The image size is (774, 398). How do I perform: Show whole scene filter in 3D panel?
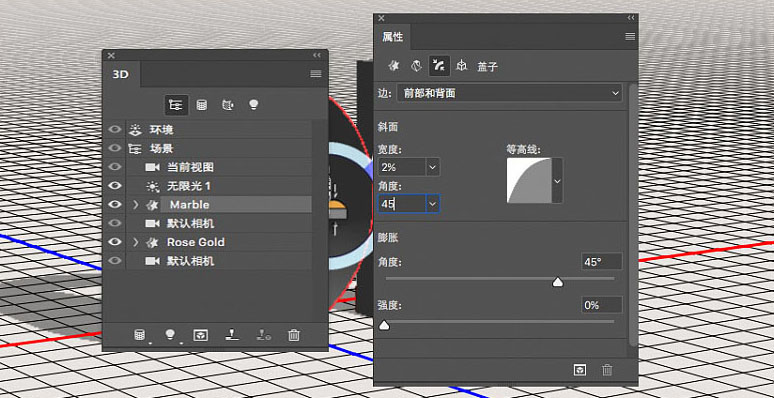click(x=176, y=105)
